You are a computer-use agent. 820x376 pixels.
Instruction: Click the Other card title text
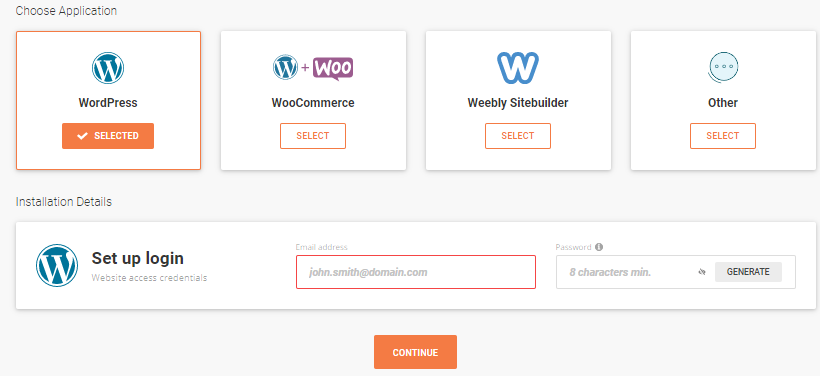coord(723,103)
